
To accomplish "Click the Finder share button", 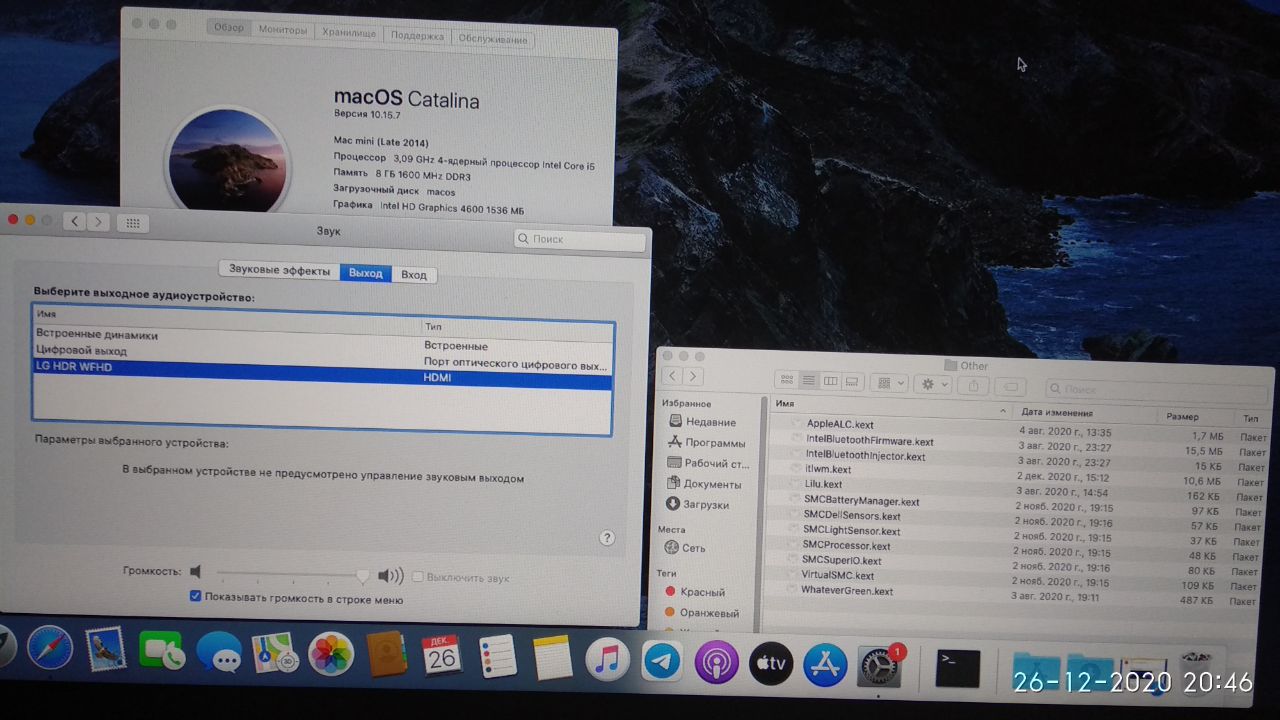I will click(974, 385).
